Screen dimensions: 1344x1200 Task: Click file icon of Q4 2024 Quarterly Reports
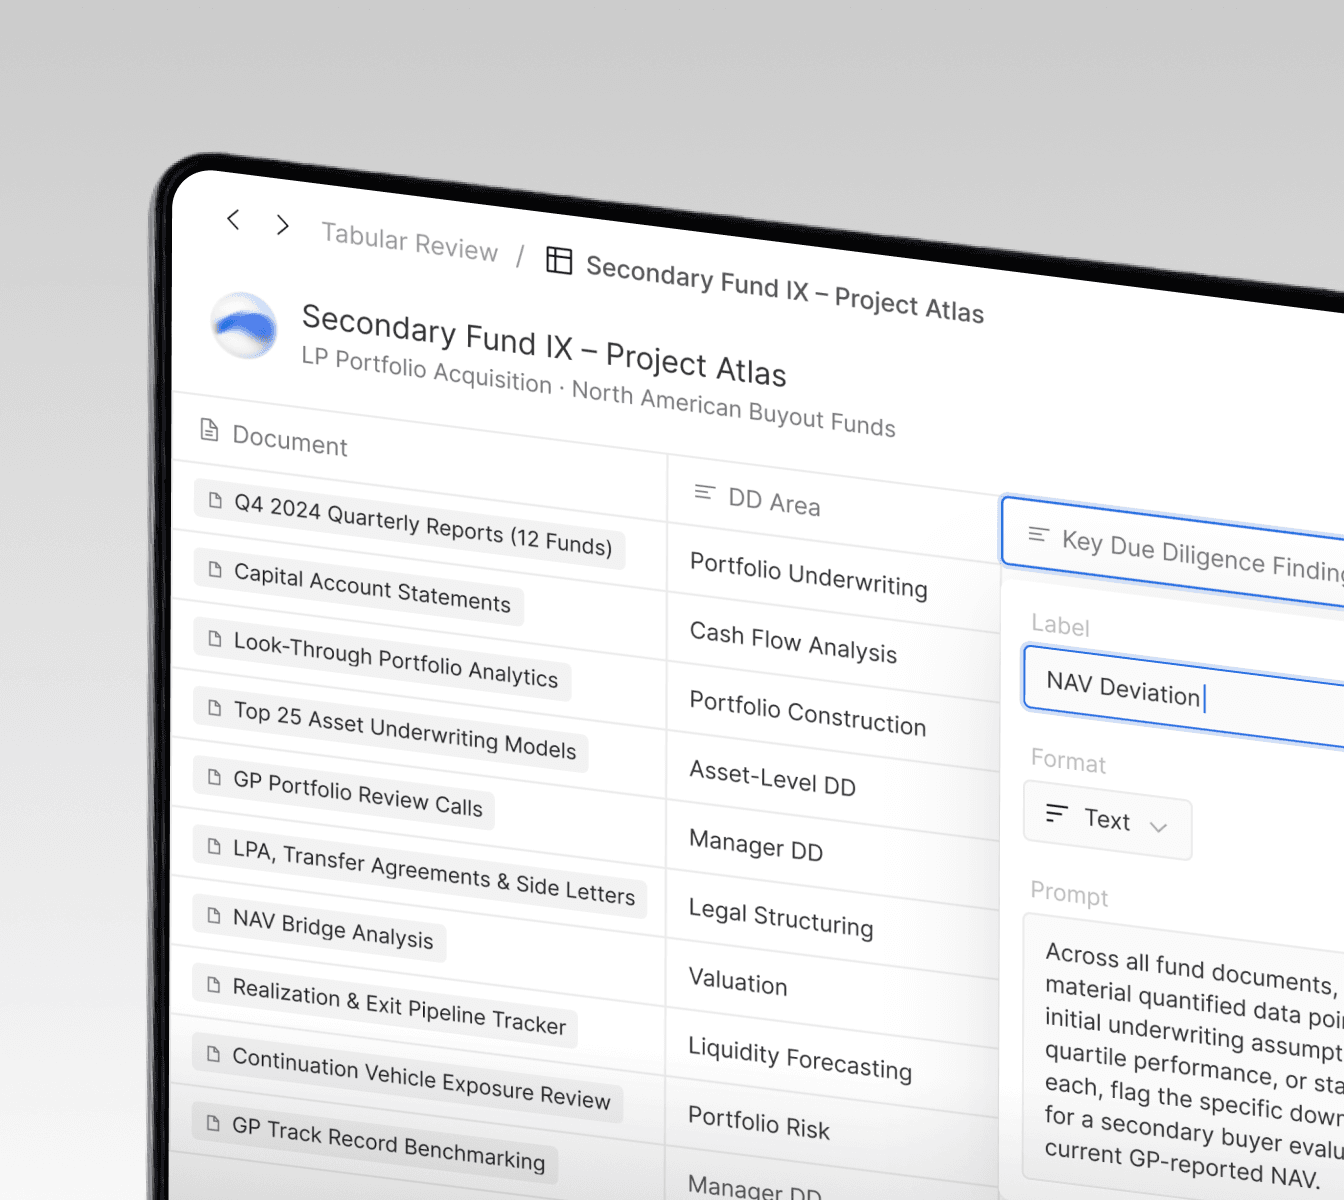(x=215, y=500)
